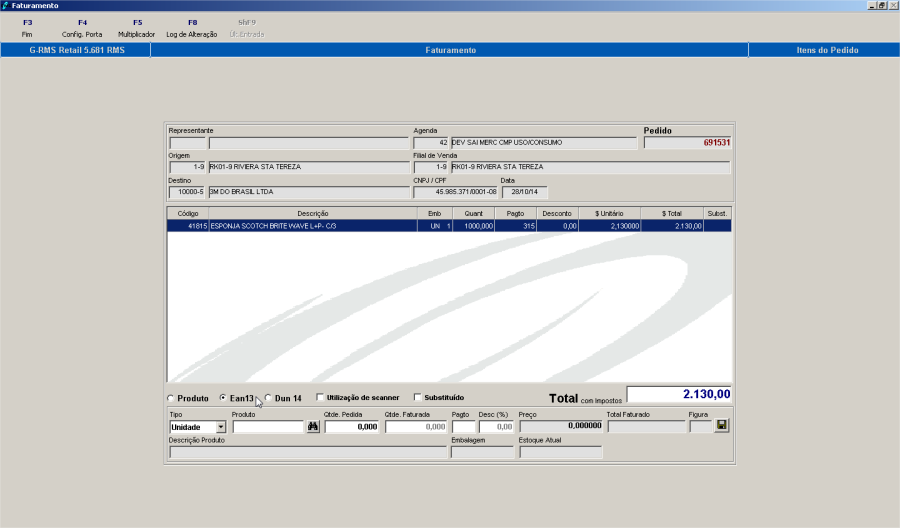The height and width of the screenshot is (528, 900).
Task: Enable Utilização de scanner checkbox
Action: coord(320,397)
